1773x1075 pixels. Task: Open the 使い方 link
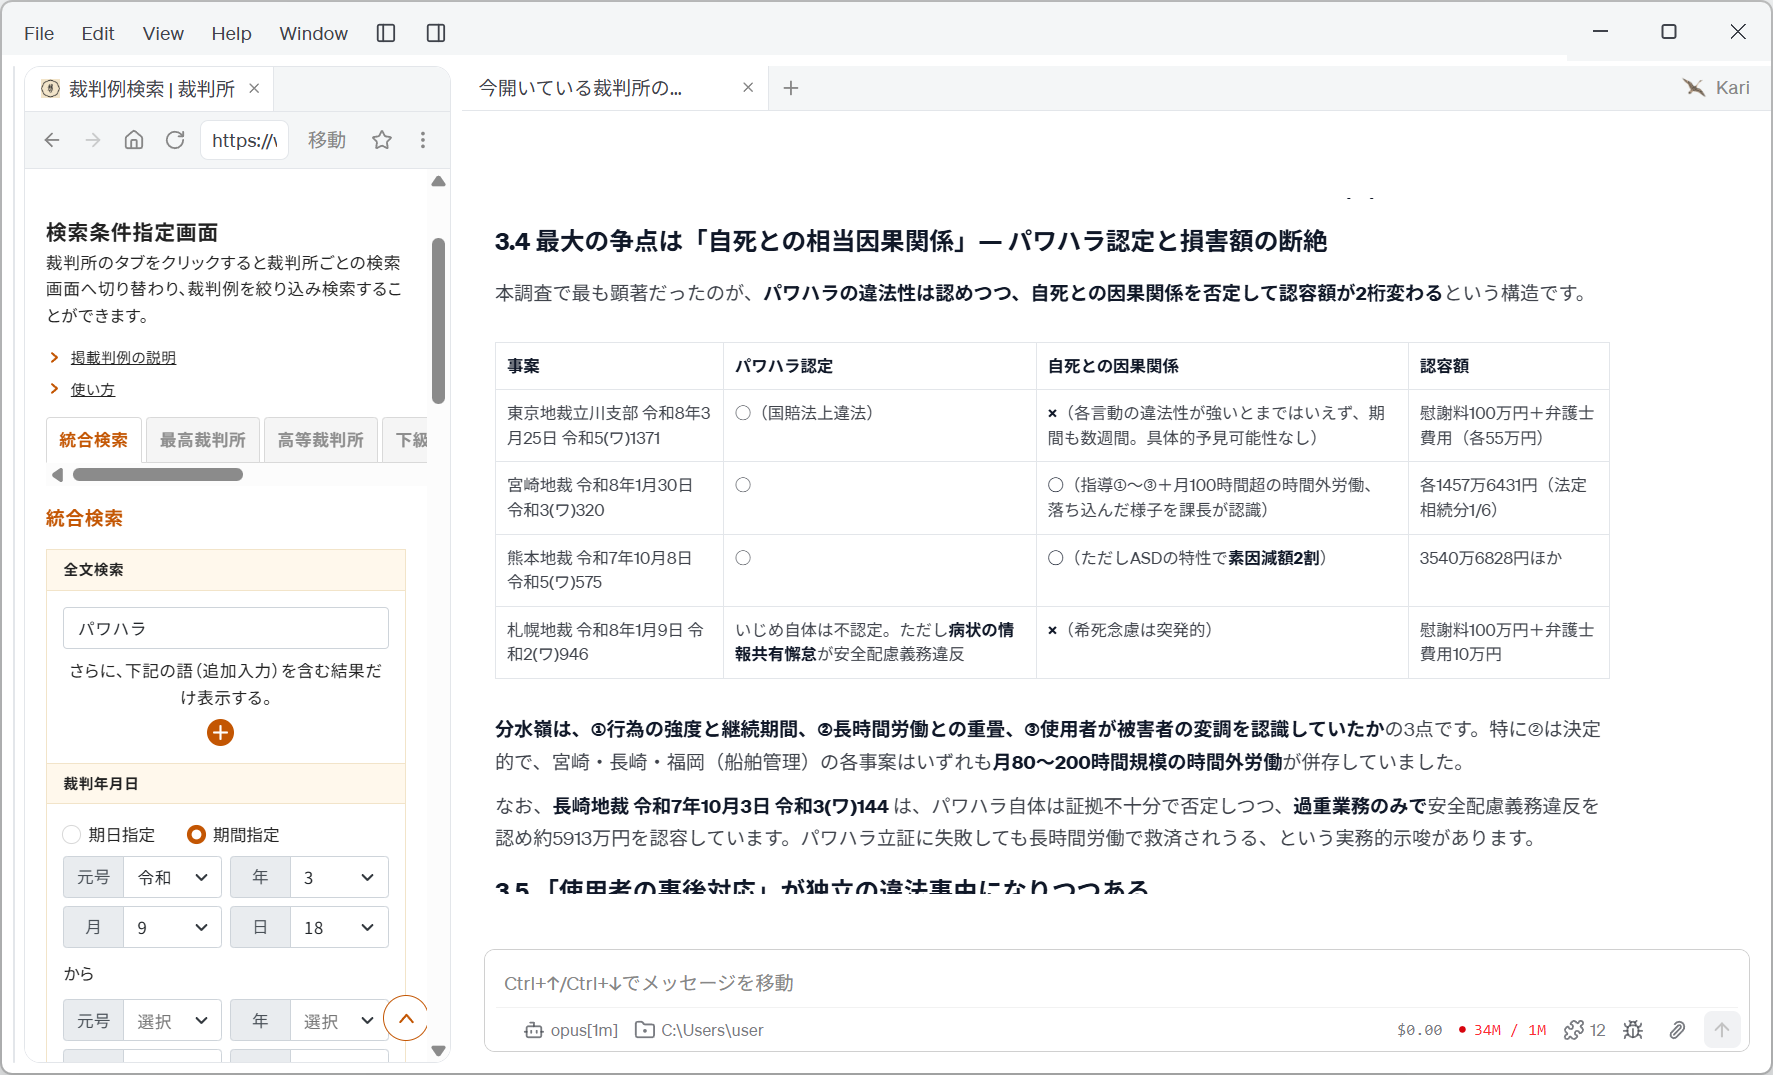point(93,390)
